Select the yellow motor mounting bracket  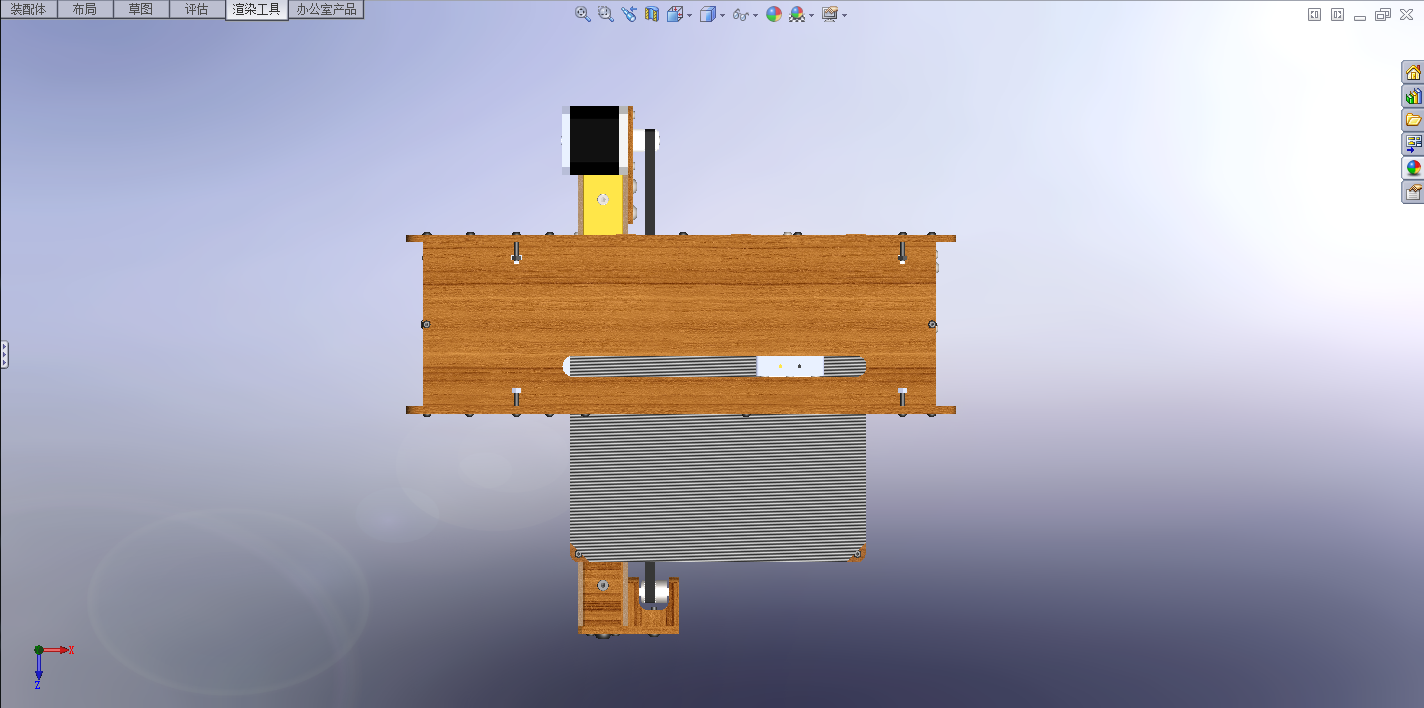602,206
